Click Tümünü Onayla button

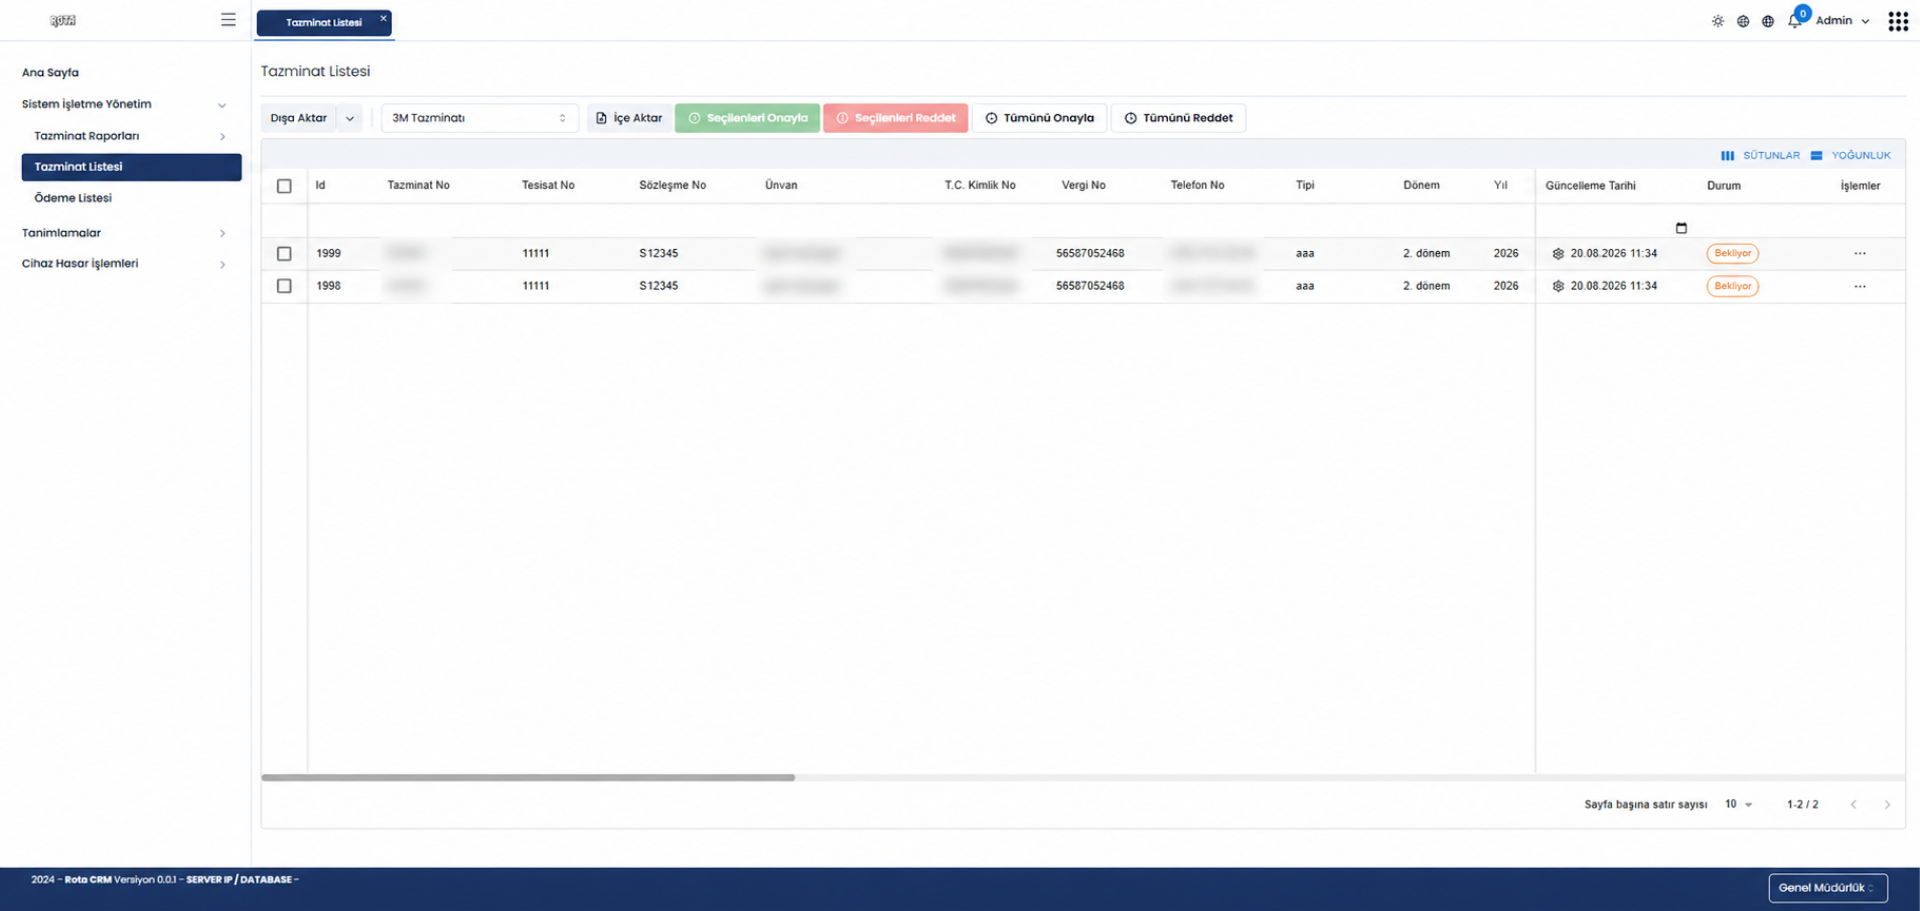pos(1039,118)
